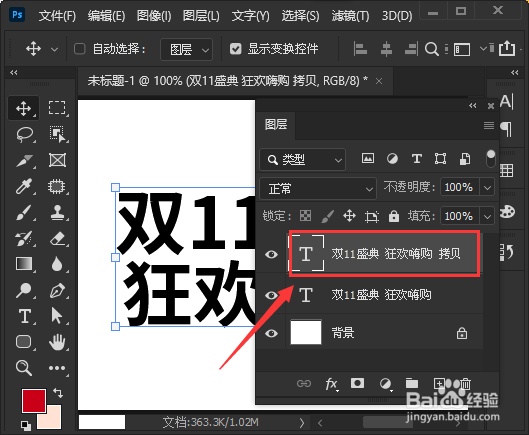This screenshot has height=435, width=529.
Task: Select the Frame tool
Action: click(x=57, y=160)
